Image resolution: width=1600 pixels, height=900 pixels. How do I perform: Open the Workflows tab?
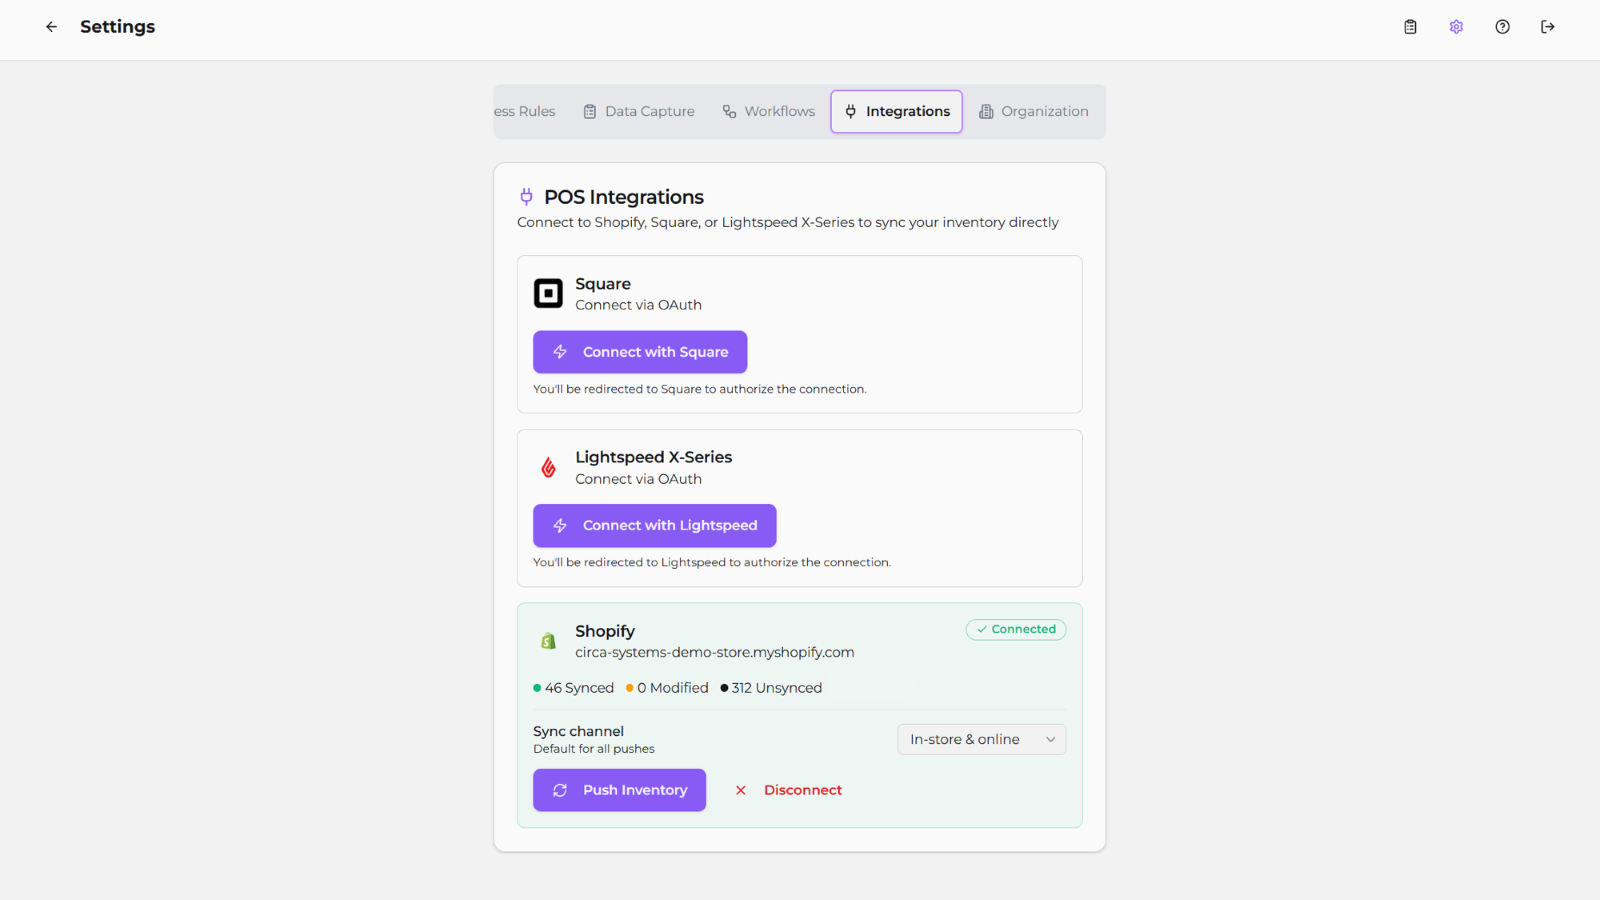coord(769,111)
